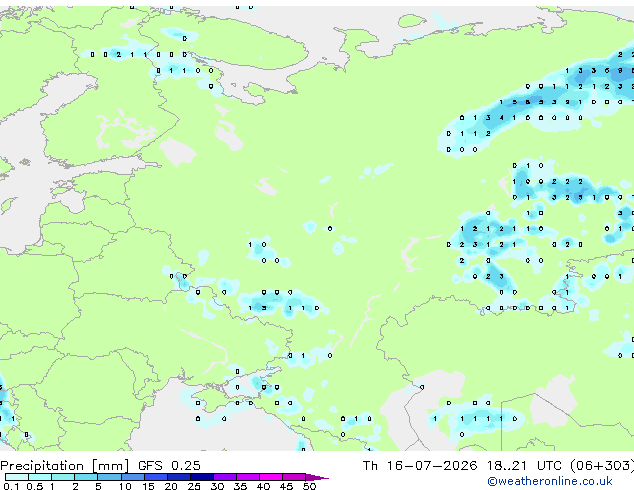Image resolution: width=634 pixels, height=490 pixels.
Task: Pick the legend swatch between 30 and 35
Action: [x=225, y=477]
